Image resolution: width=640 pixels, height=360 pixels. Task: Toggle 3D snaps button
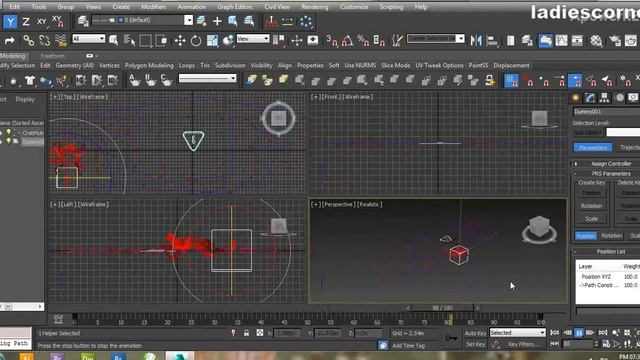point(331,40)
